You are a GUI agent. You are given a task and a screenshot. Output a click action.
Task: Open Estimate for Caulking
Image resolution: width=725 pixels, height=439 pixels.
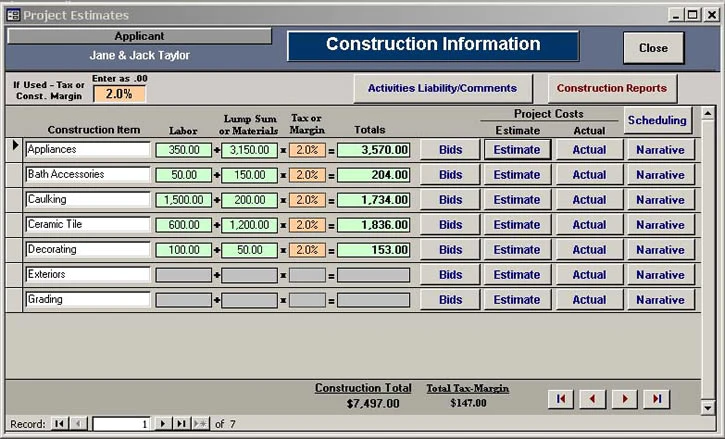[517, 200]
